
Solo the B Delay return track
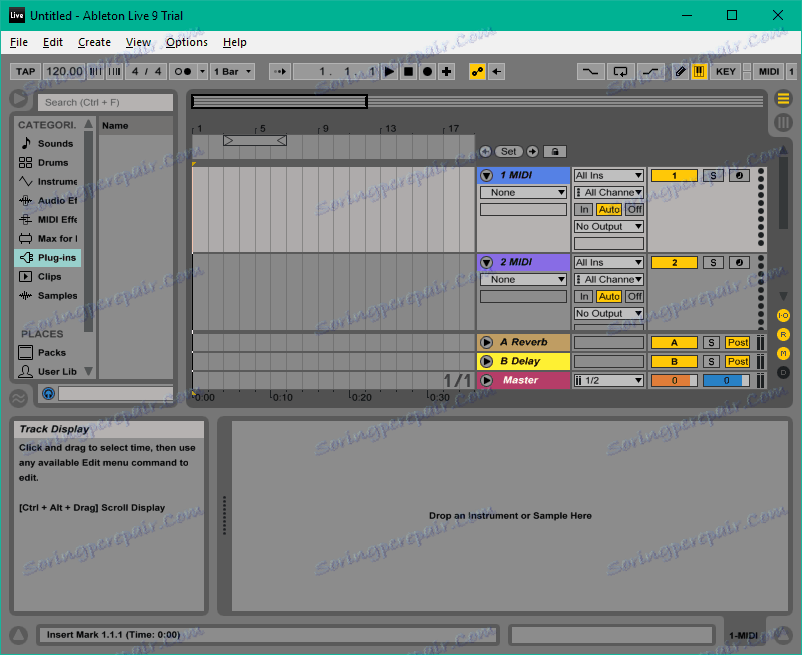point(711,362)
